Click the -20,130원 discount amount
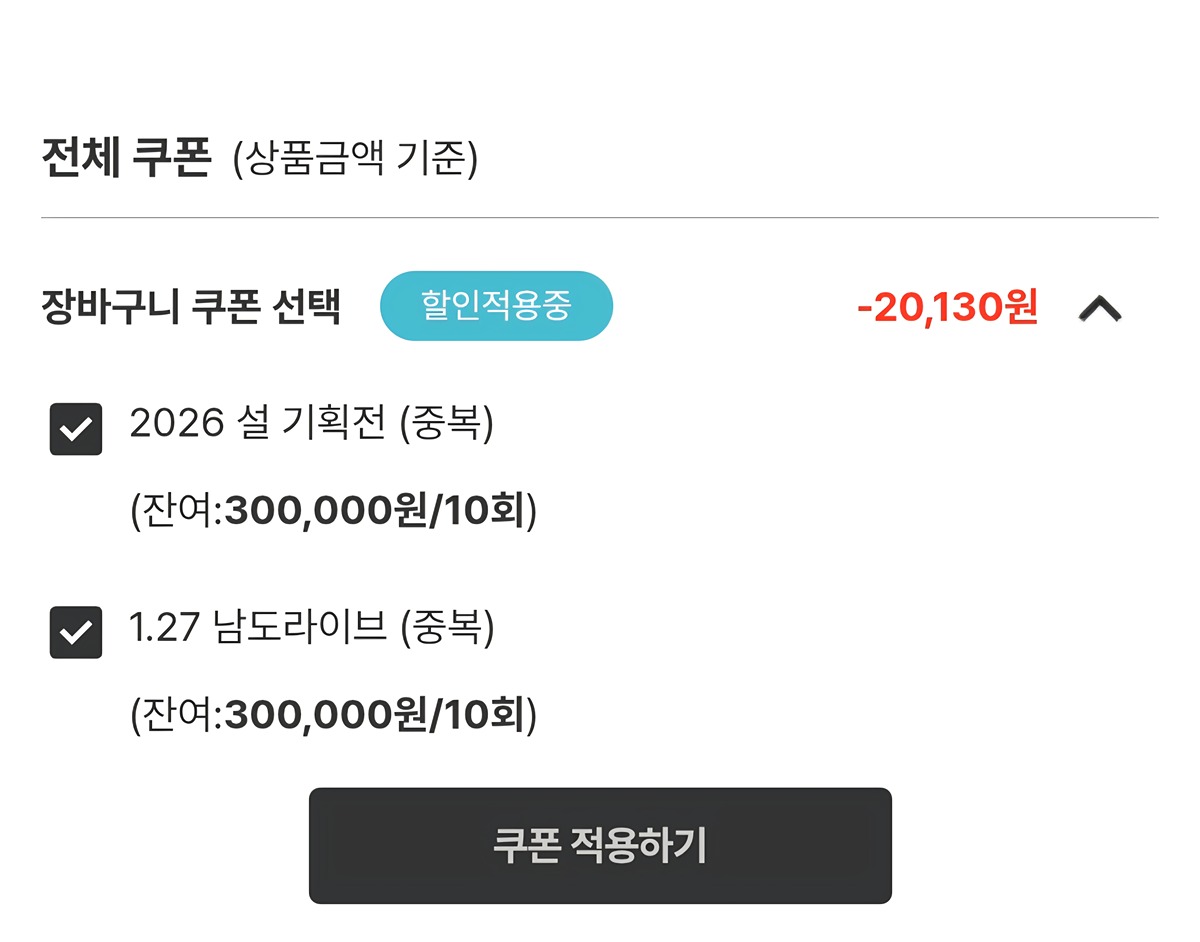 [x=947, y=308]
